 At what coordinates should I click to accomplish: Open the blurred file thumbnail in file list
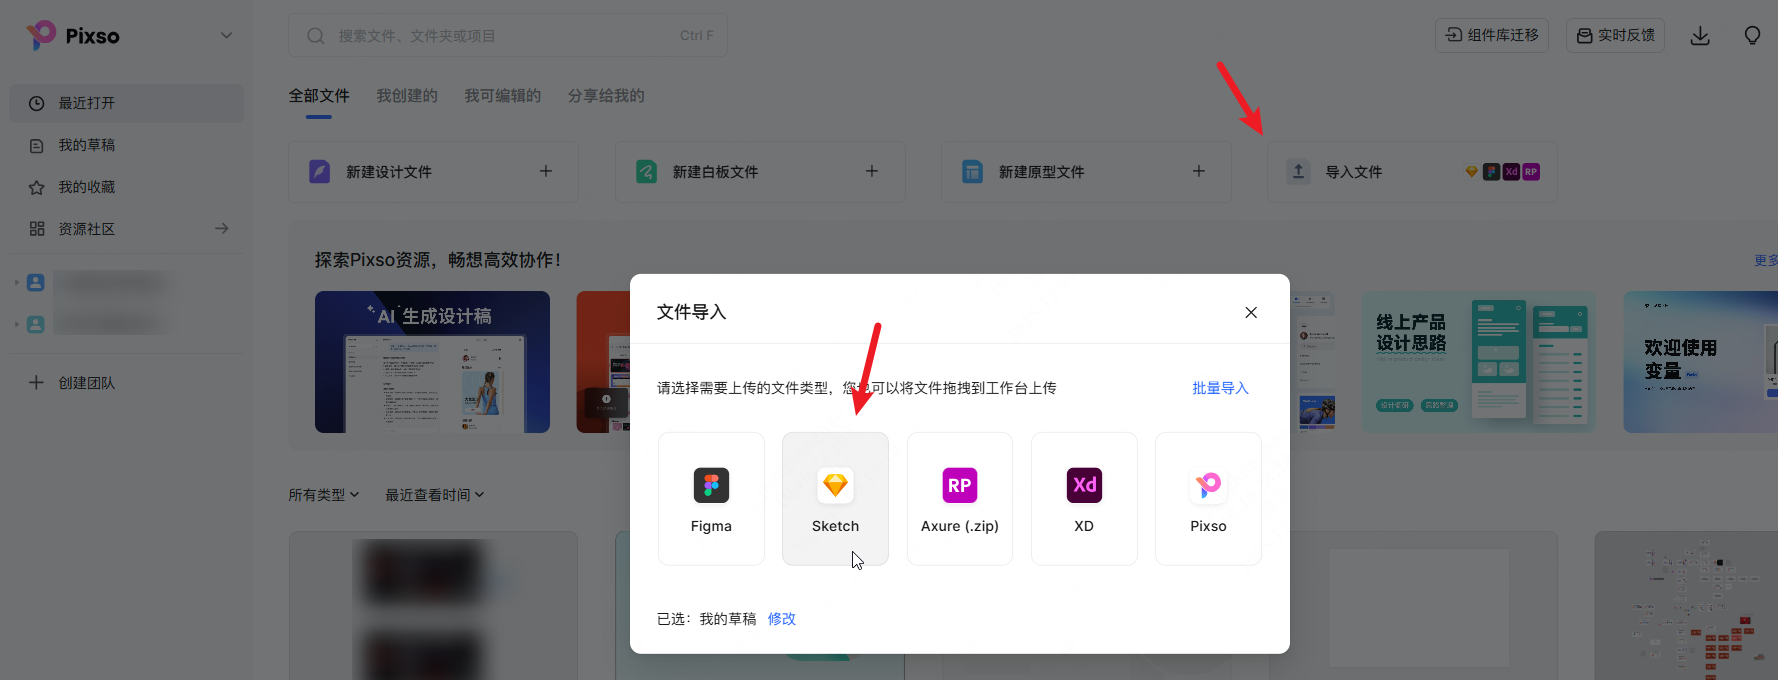(433, 606)
